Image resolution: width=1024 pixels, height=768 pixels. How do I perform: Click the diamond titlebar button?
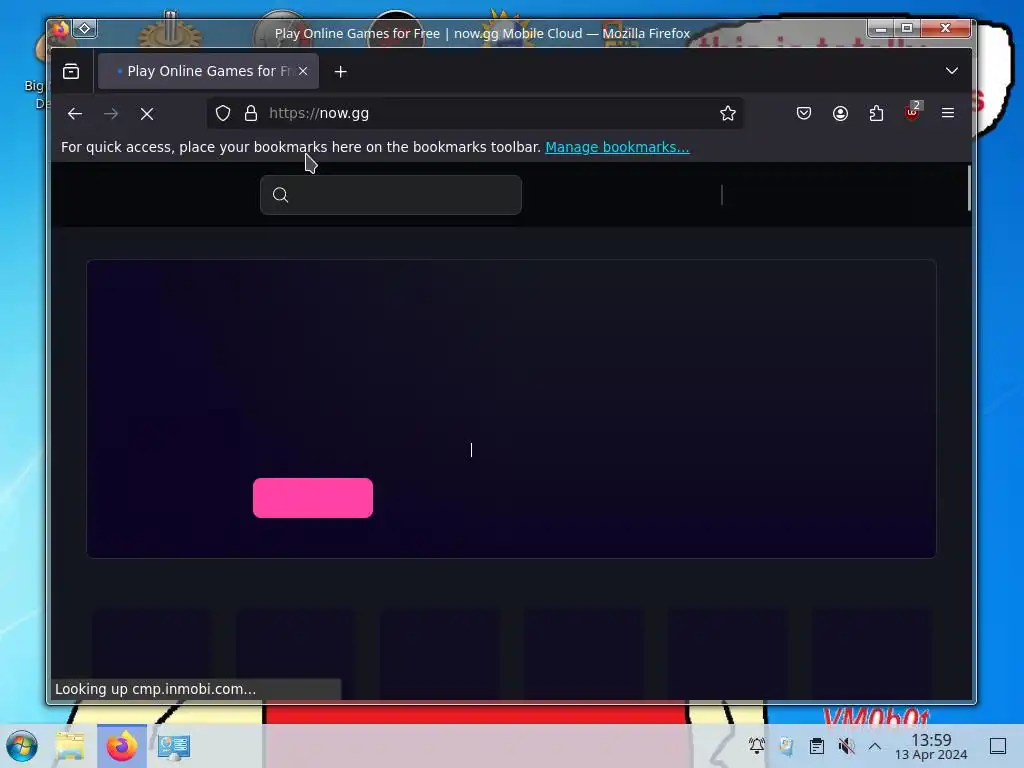(x=85, y=28)
